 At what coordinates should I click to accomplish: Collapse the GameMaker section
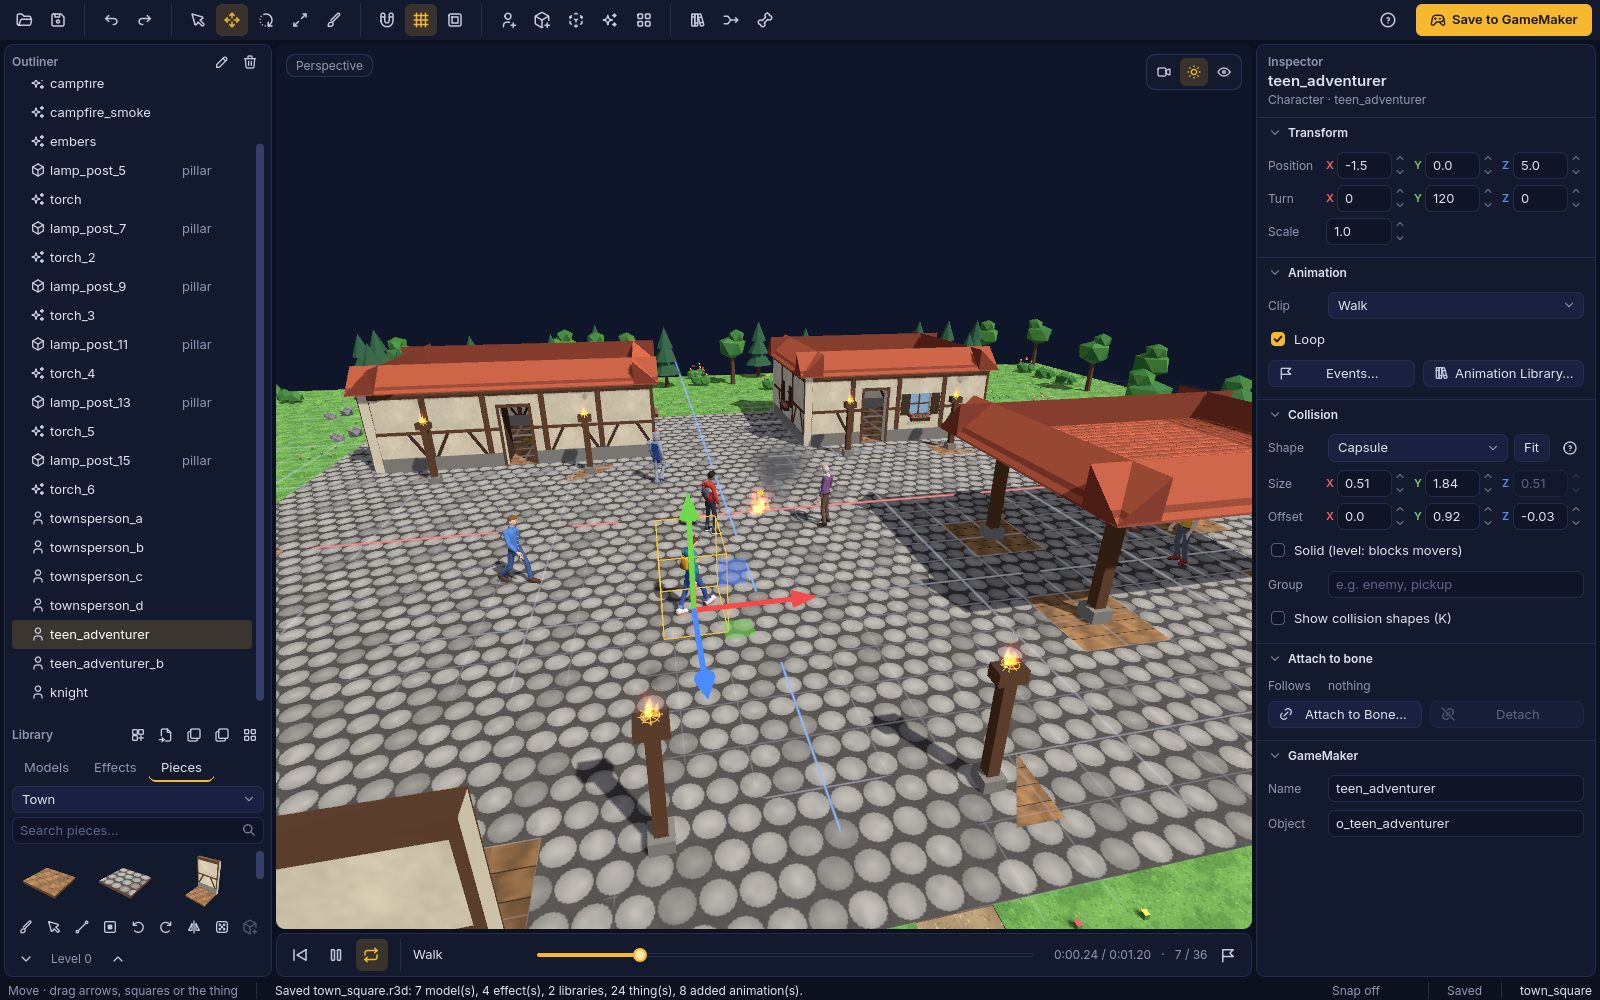(1275, 756)
